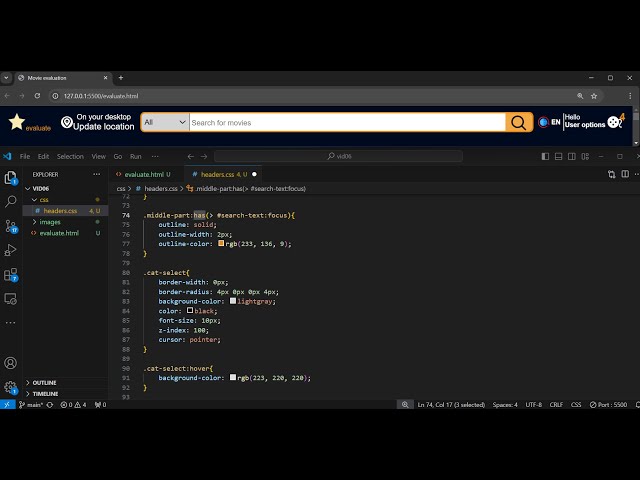This screenshot has height=480, width=640.
Task: Open the File menu
Action: (x=25, y=156)
